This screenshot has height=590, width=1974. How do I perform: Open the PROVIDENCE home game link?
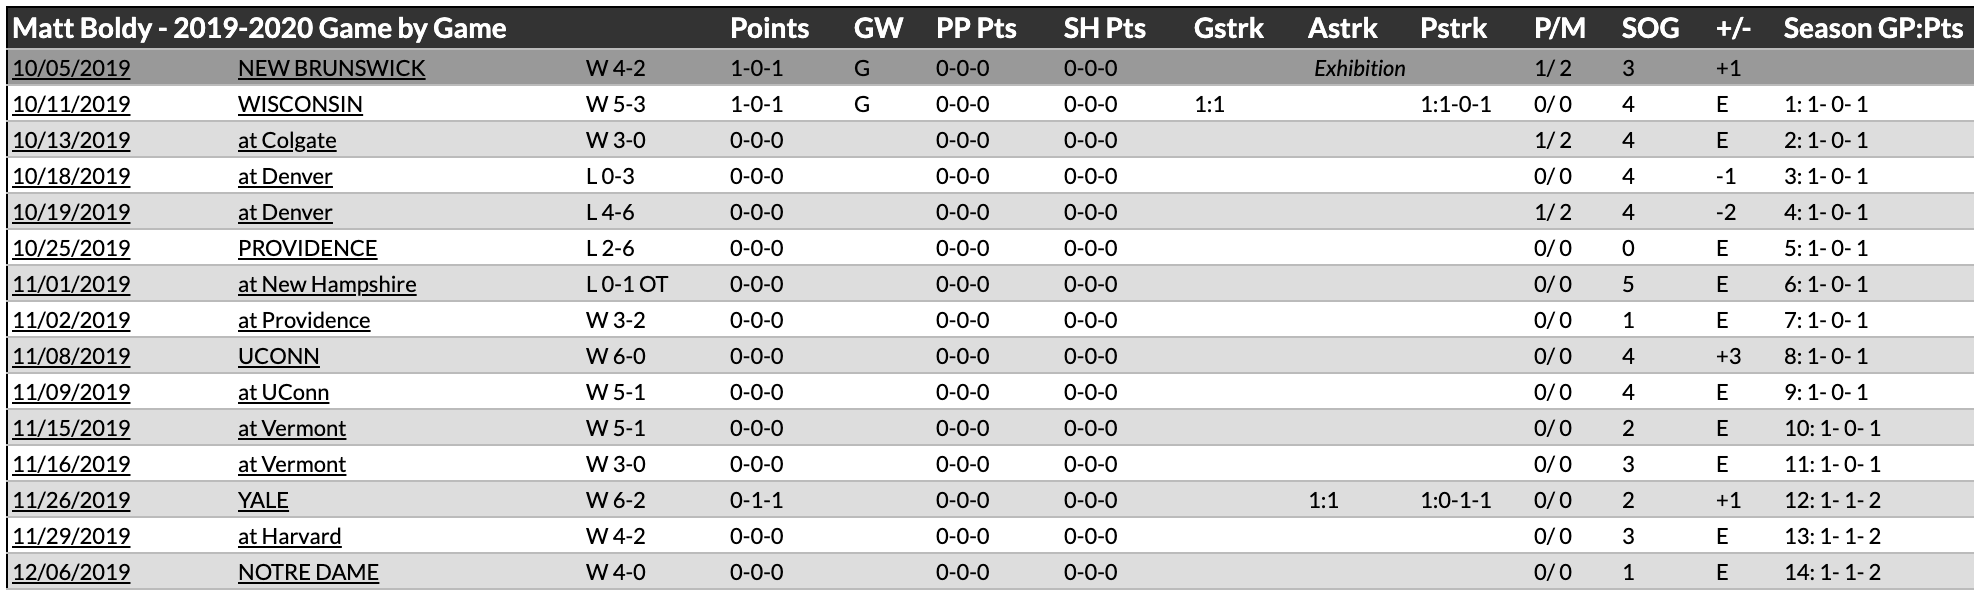pyautogui.click(x=307, y=249)
